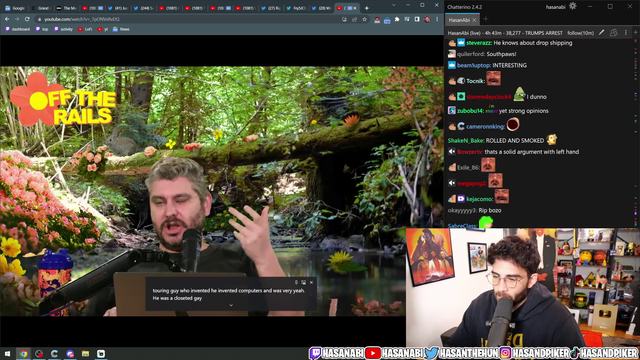Click the Chatterino chat scrollbar
The width and height of the screenshot is (640, 360).
pos(636,133)
